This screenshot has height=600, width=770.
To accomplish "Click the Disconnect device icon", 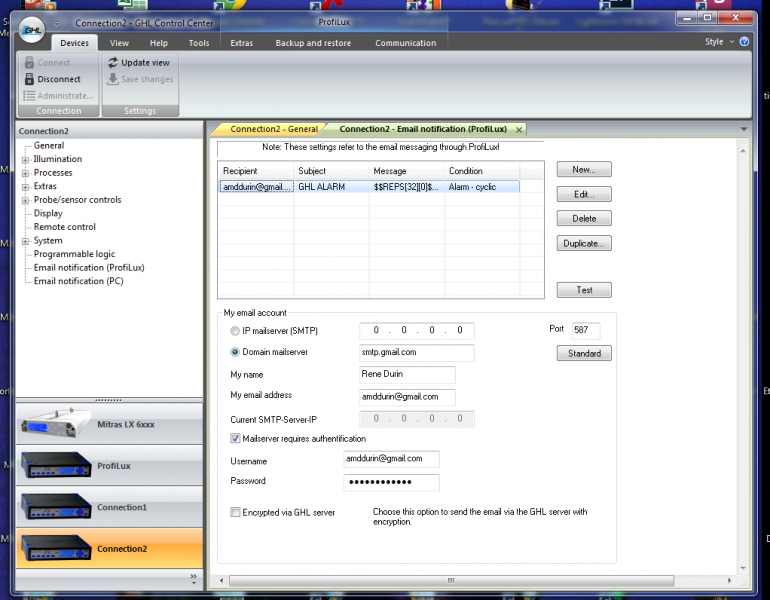I will [29, 79].
